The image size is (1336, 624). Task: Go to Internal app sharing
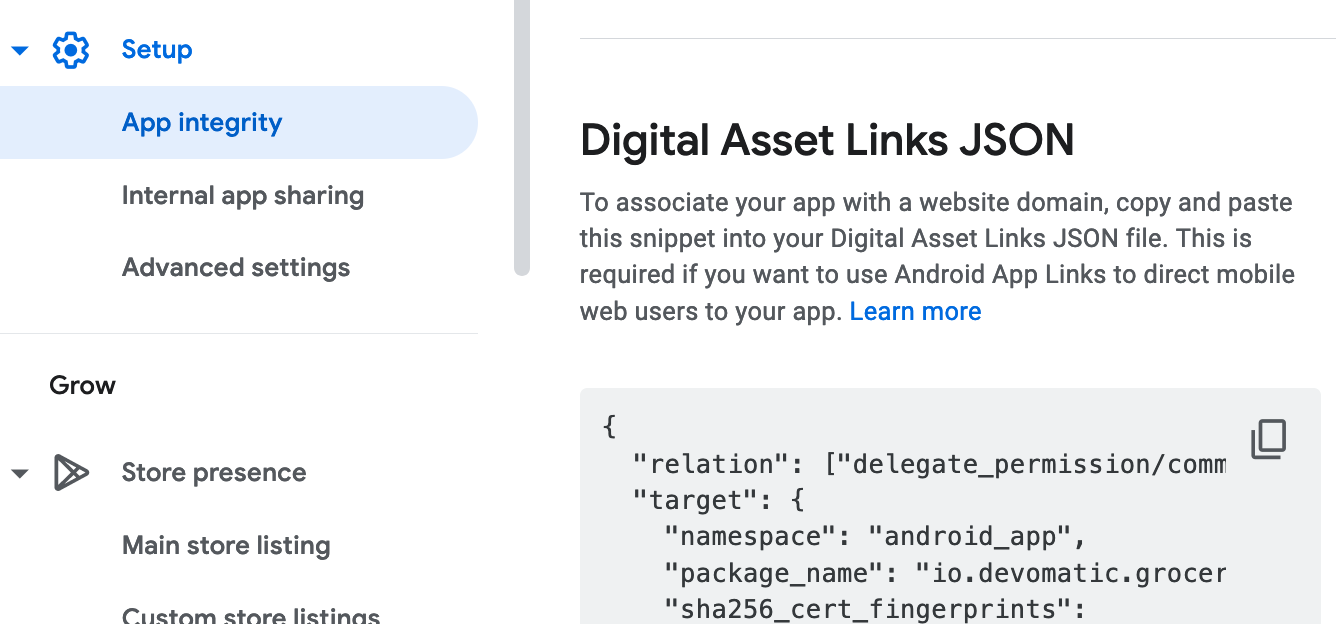click(x=242, y=196)
